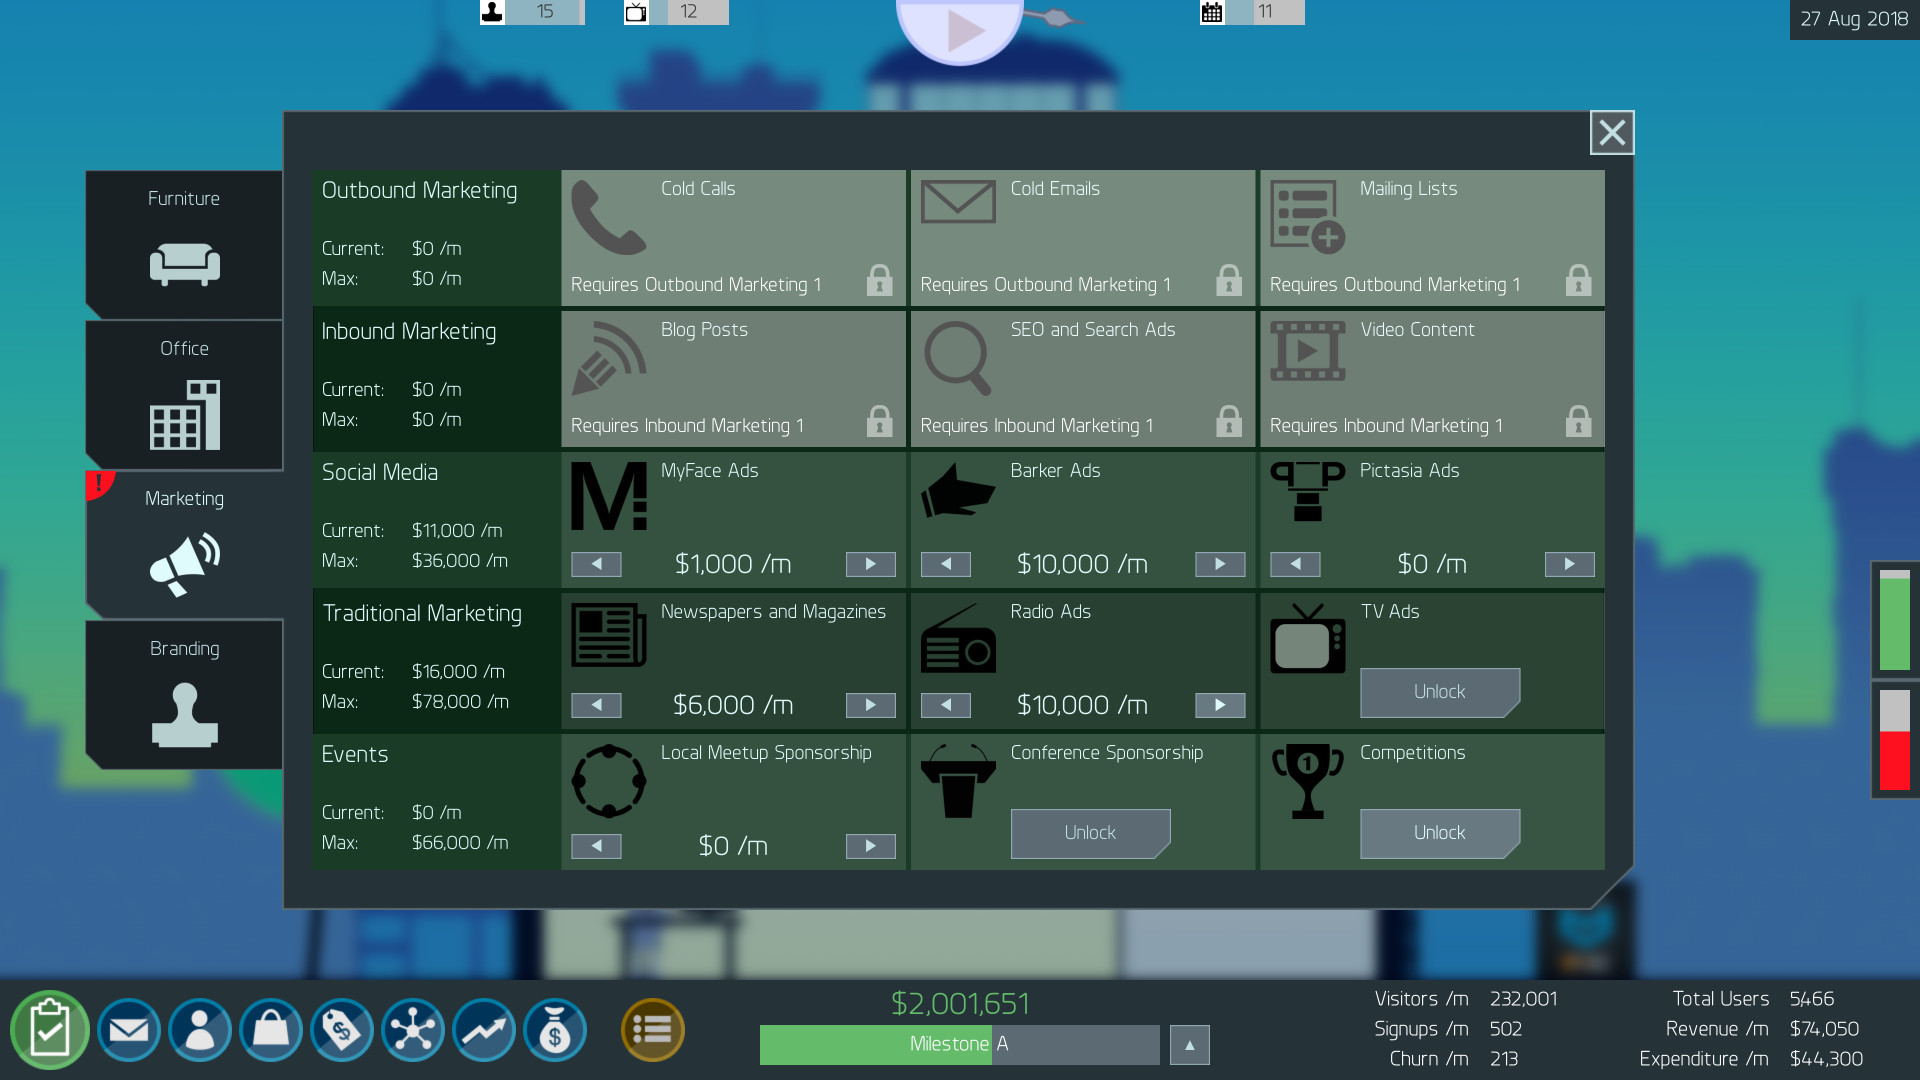Decrease Radio Ads budget

point(946,705)
